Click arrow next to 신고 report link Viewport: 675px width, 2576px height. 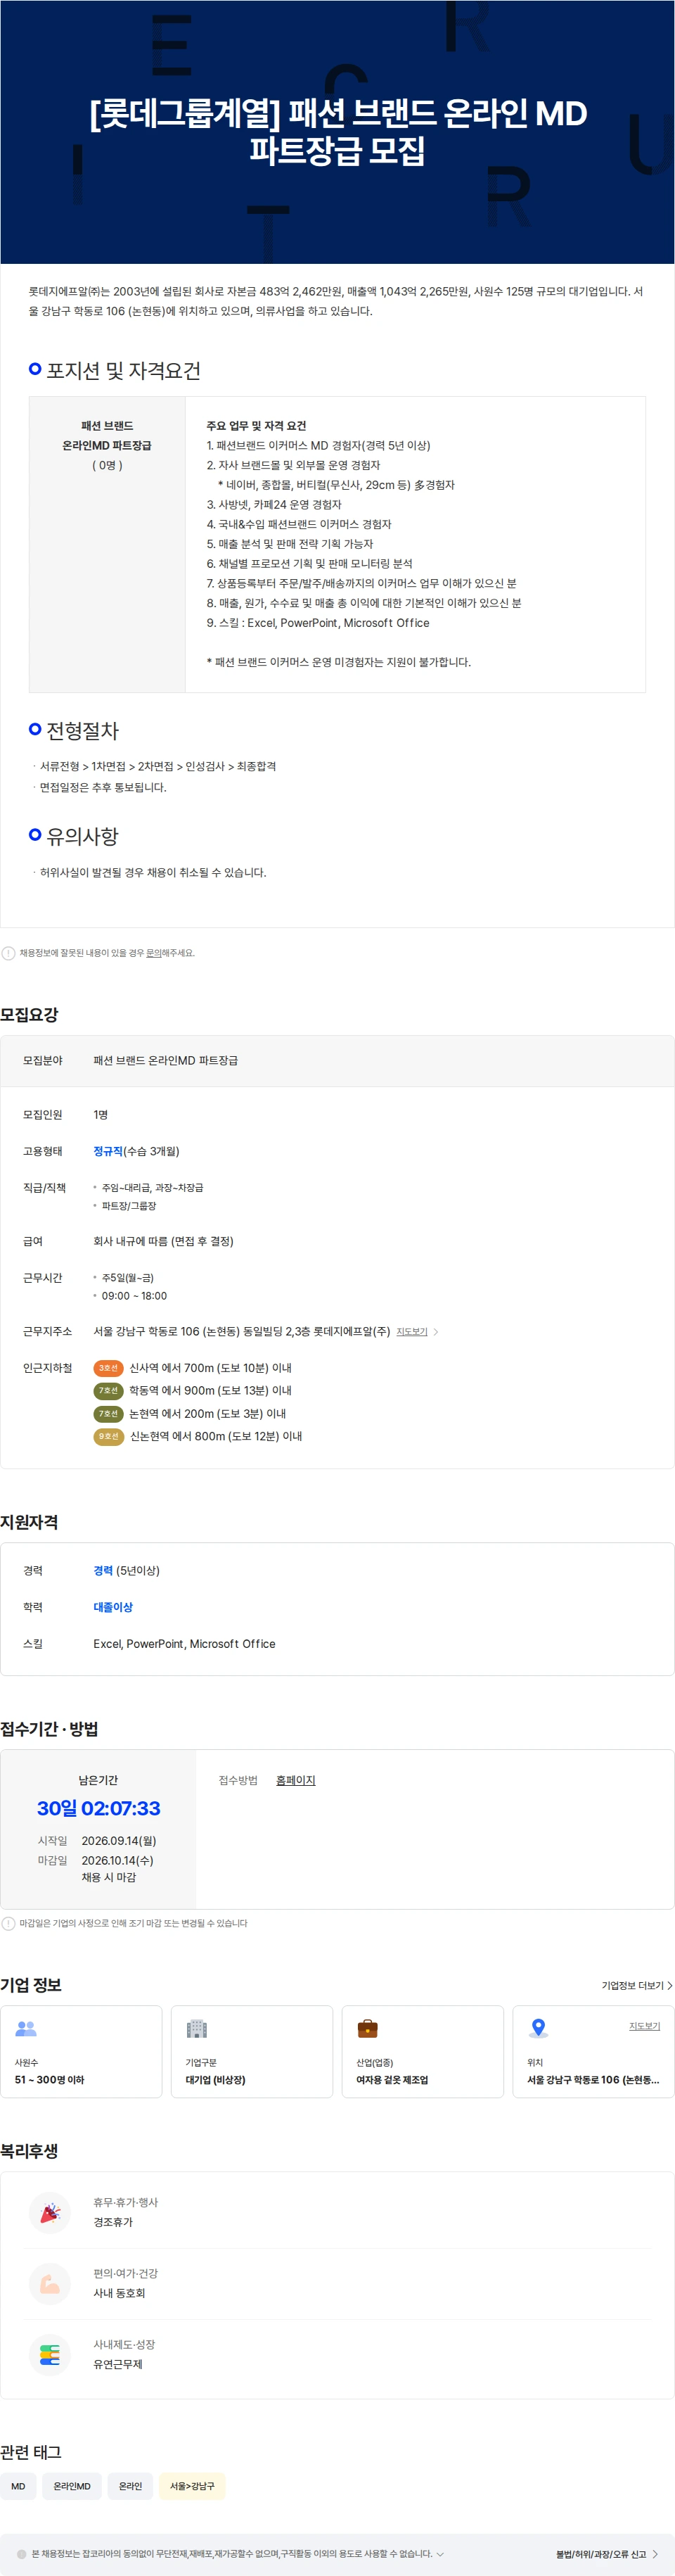pos(655,2554)
